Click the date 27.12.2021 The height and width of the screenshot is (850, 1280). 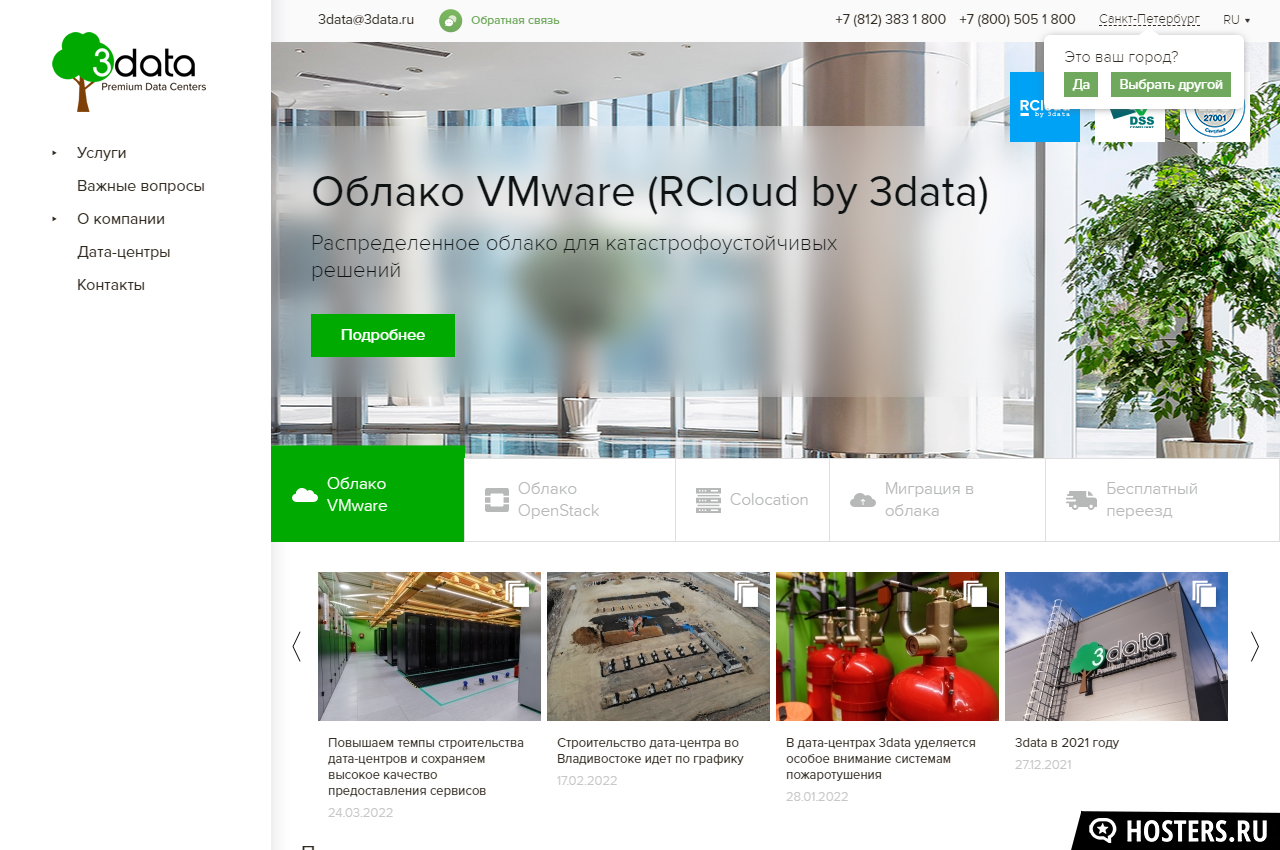(x=1043, y=765)
